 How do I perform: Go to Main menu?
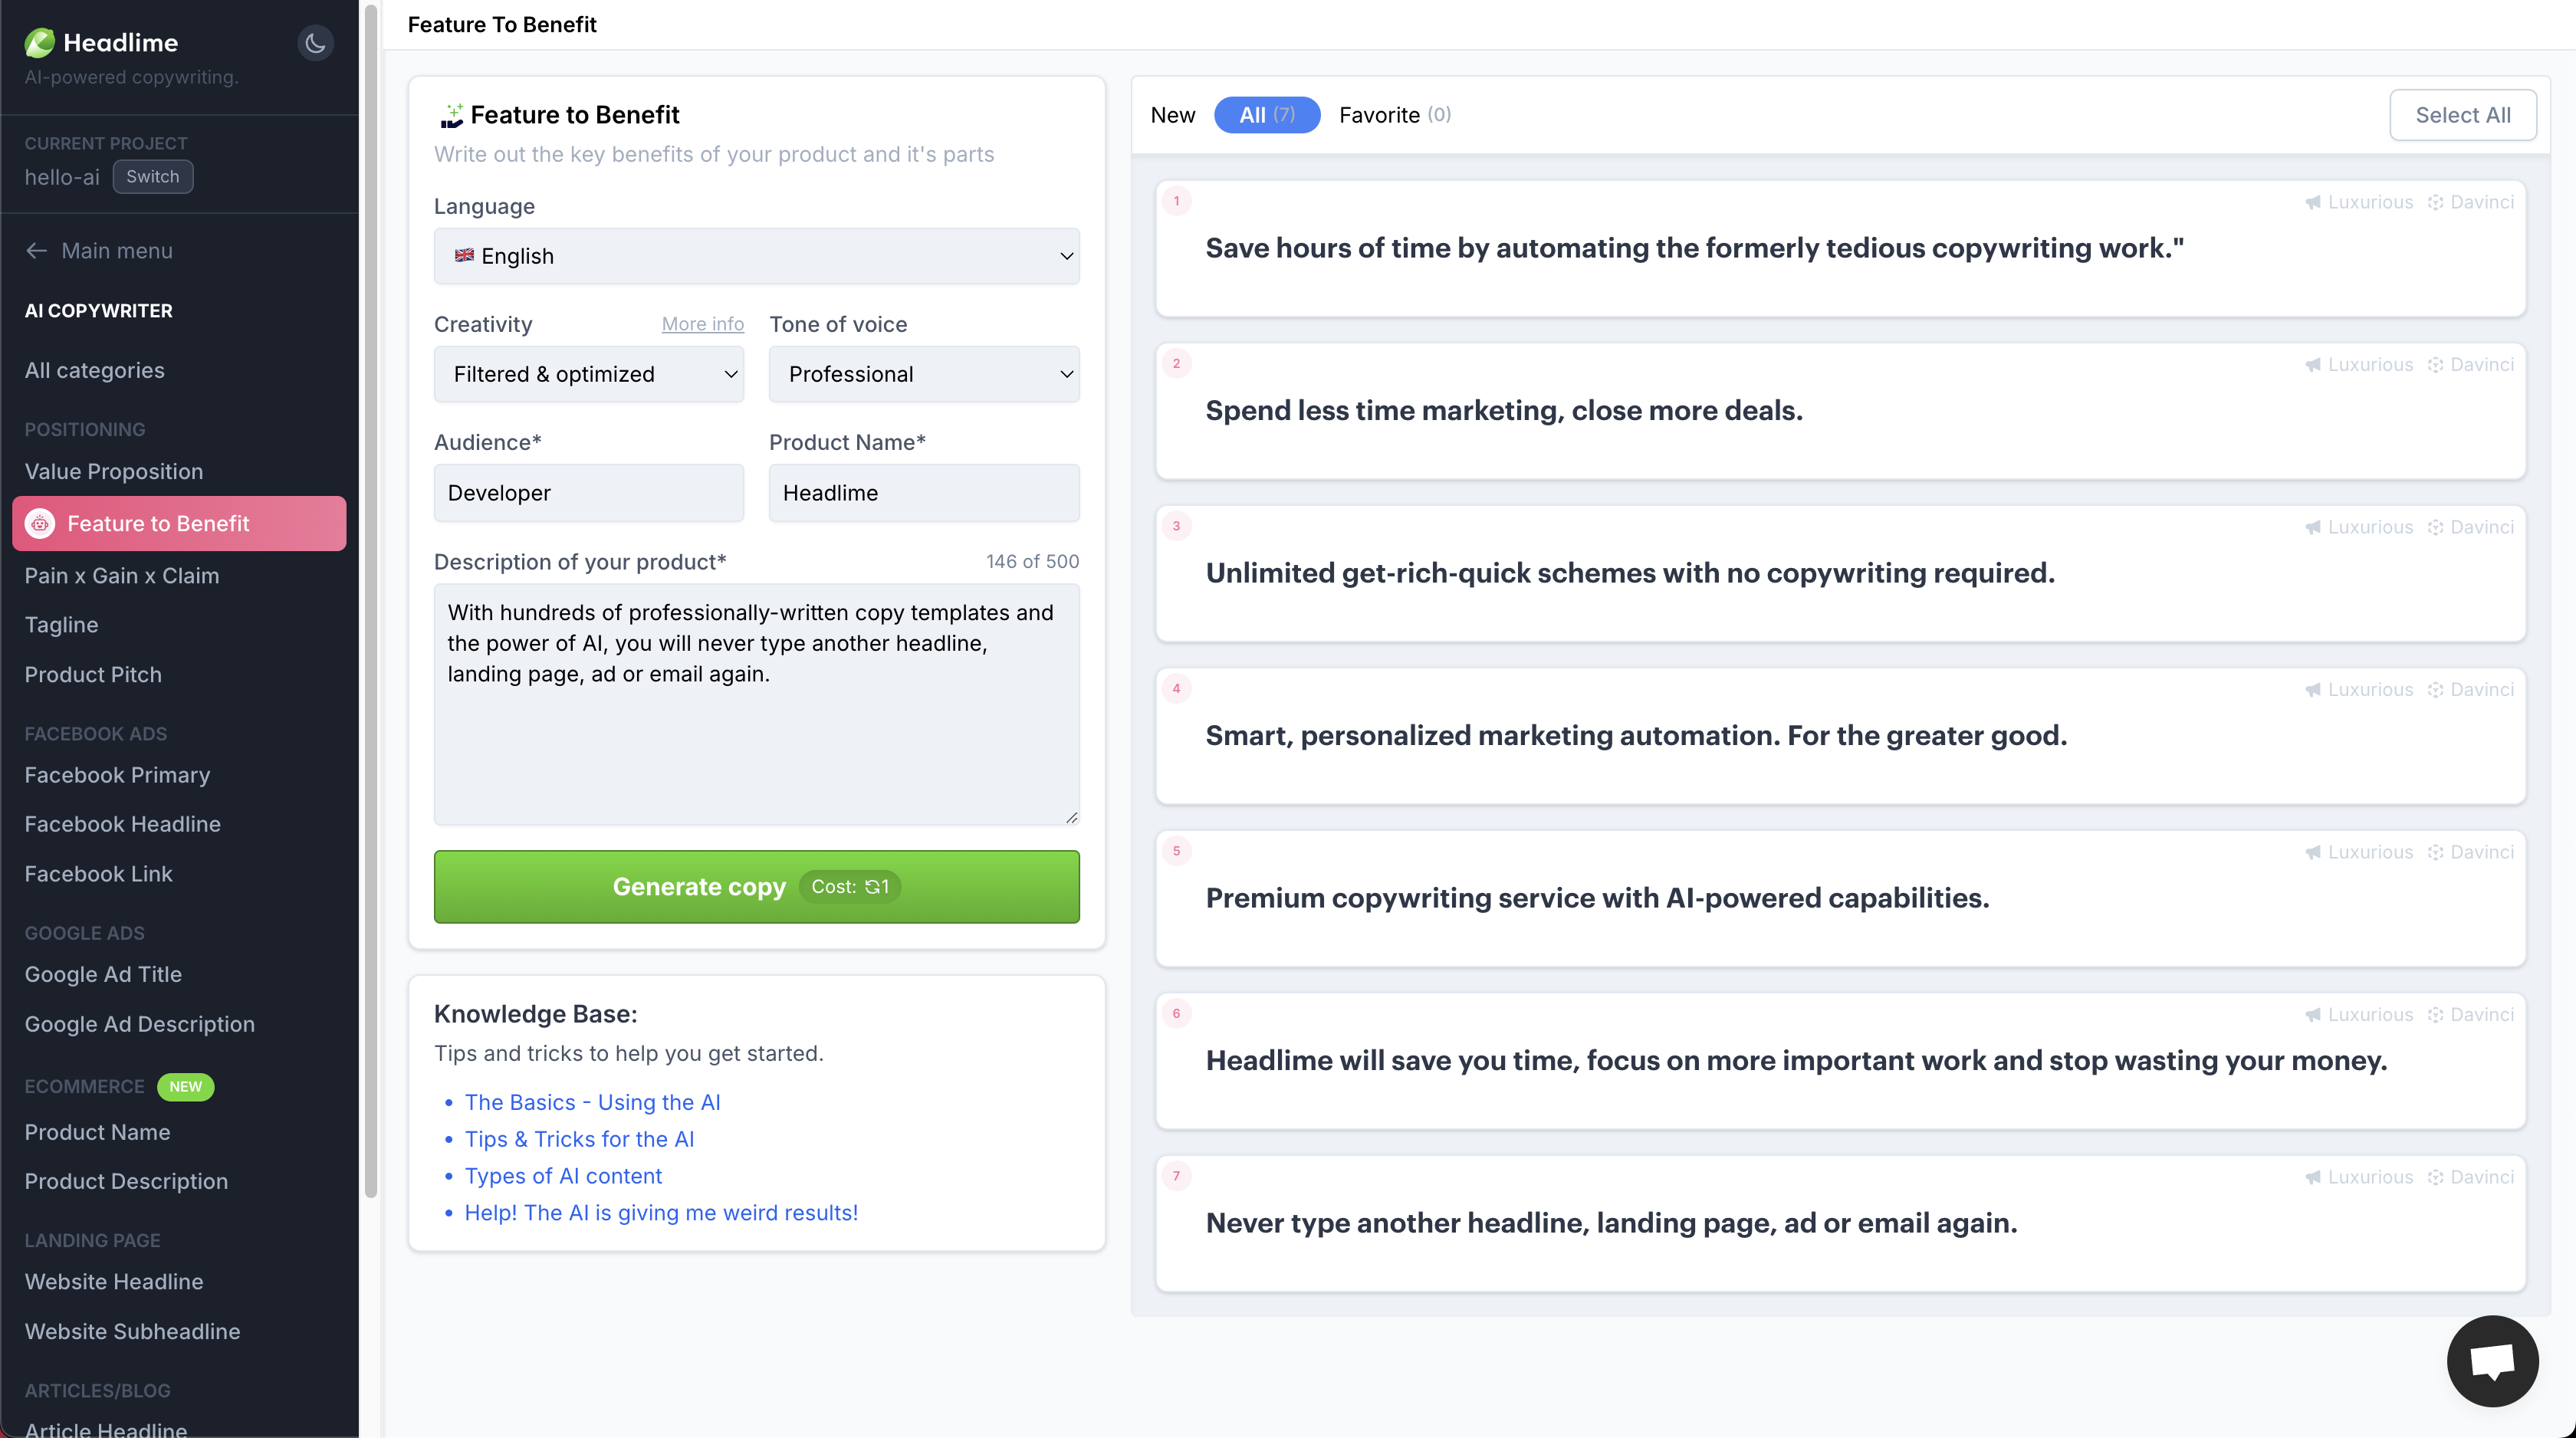(x=117, y=251)
